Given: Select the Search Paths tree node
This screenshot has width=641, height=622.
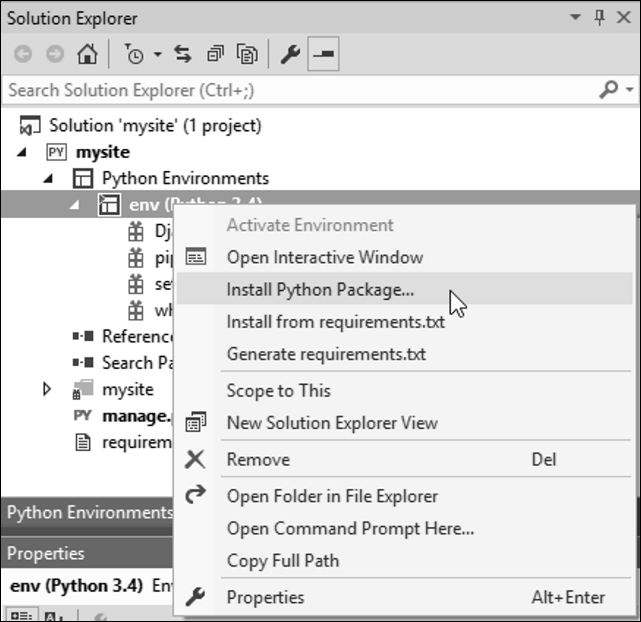Looking at the screenshot, I should click(x=137, y=362).
